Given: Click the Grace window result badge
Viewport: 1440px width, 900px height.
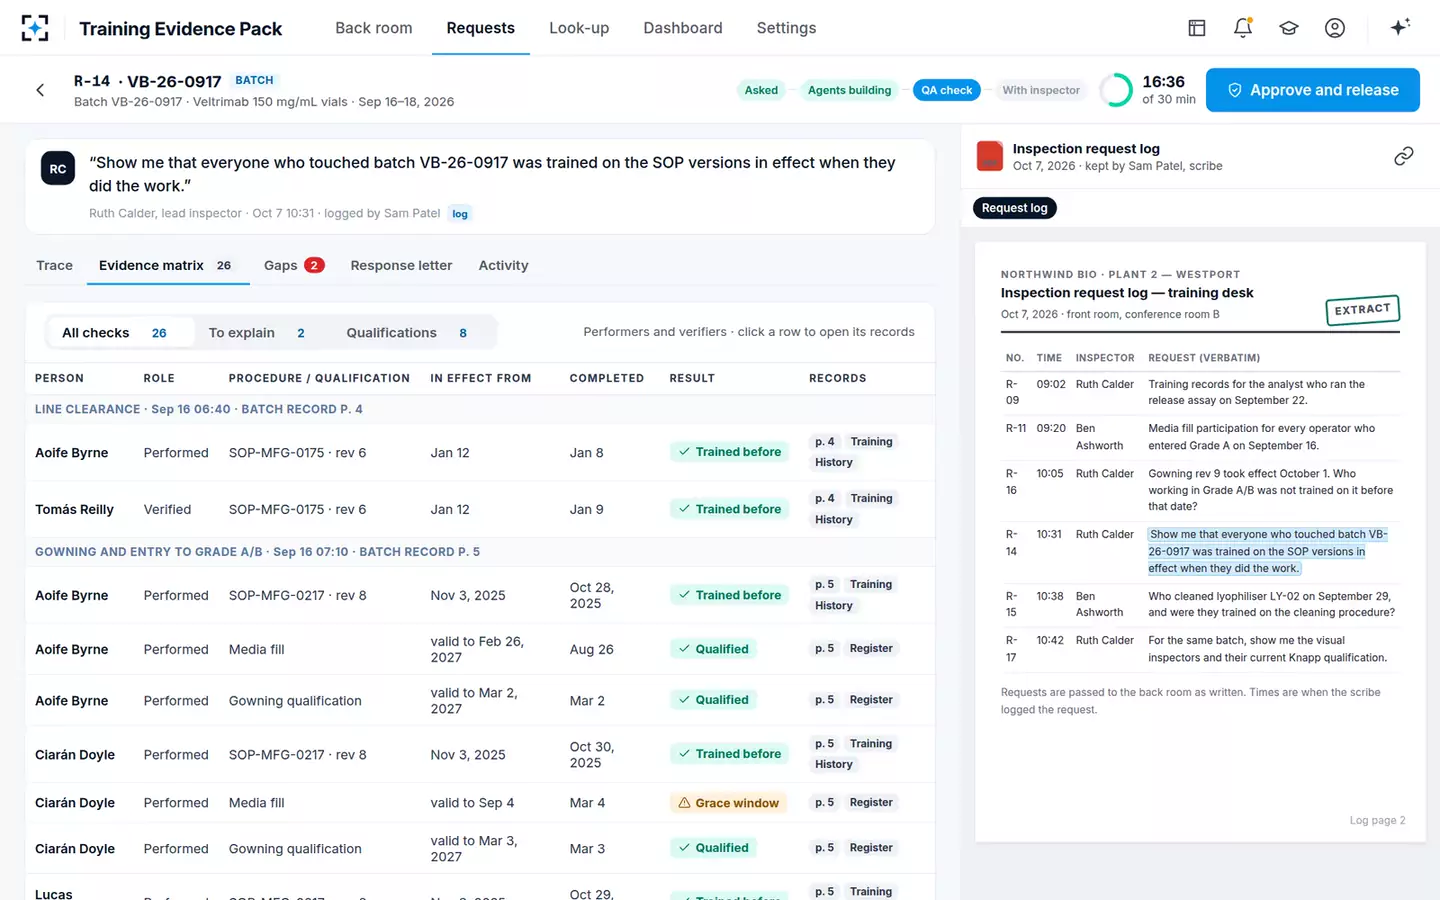Looking at the screenshot, I should pos(728,803).
